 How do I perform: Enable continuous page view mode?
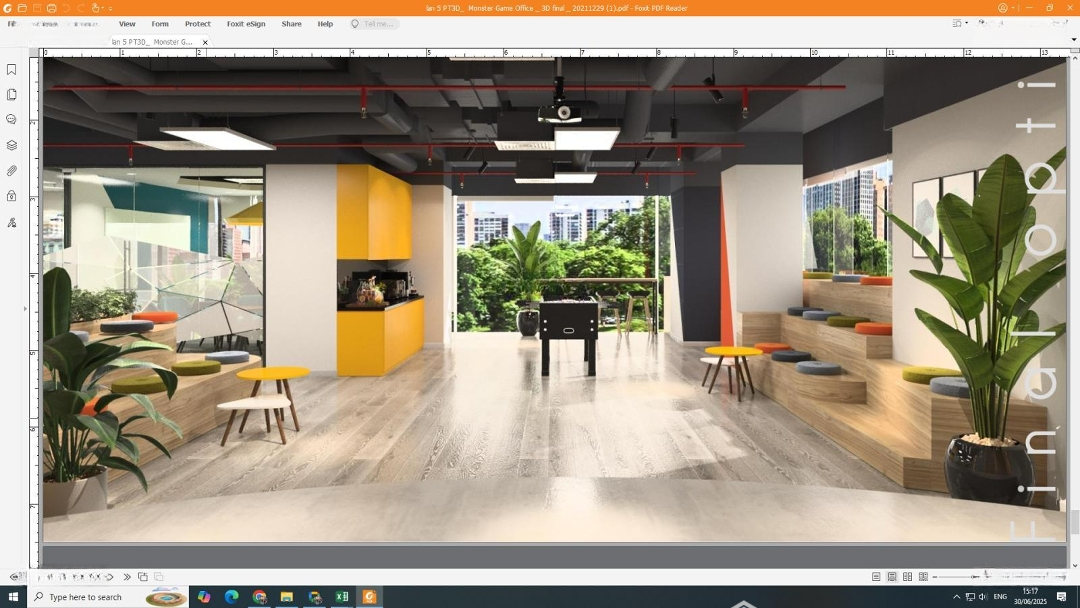coord(892,577)
